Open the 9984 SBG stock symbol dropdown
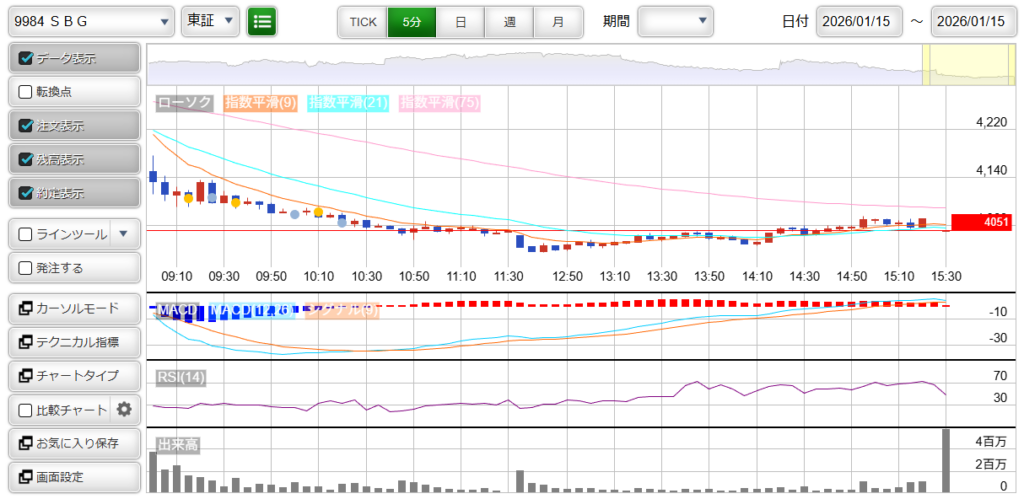The image size is (1024, 499). [x=89, y=21]
